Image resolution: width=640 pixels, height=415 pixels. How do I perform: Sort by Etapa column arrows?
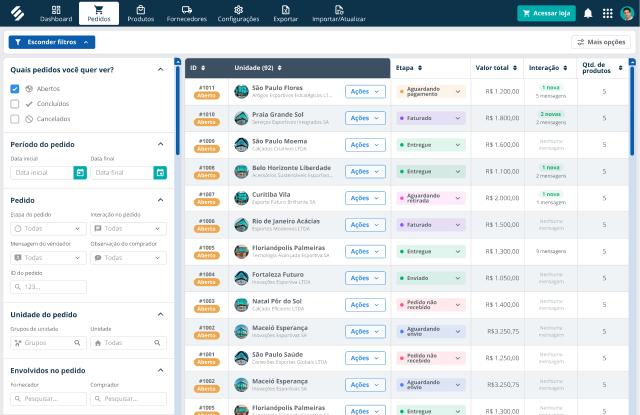[420, 68]
